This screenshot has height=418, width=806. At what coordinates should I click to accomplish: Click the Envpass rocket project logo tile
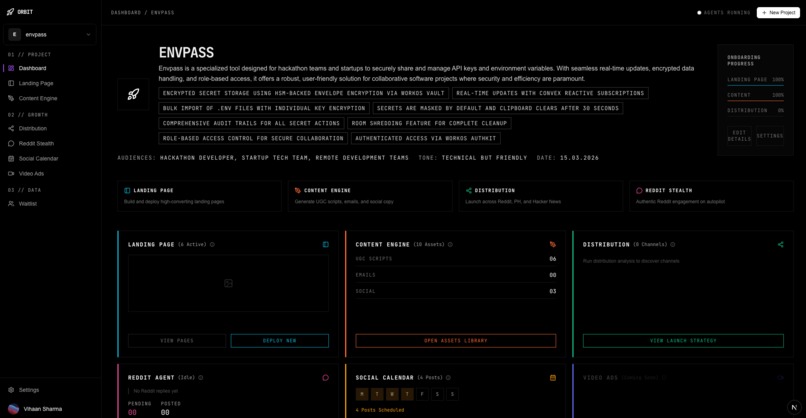coord(133,94)
